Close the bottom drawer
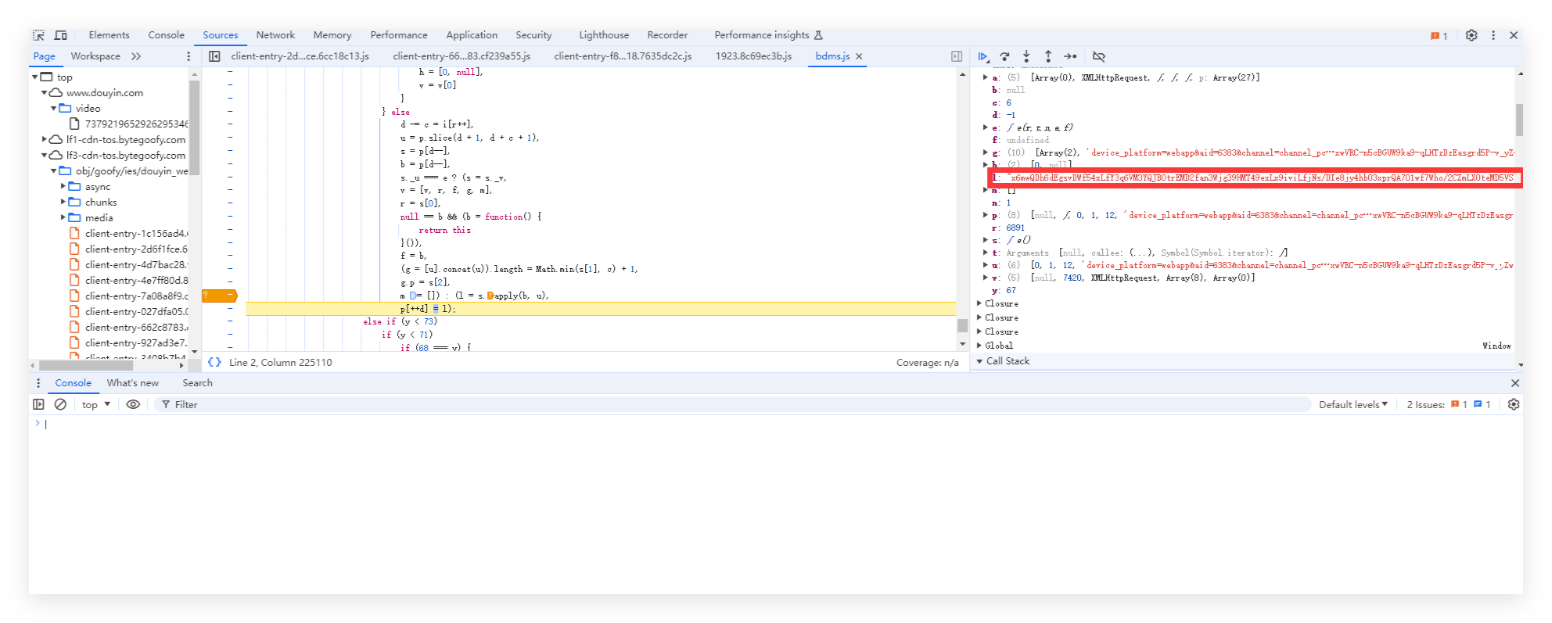This screenshot has height=623, width=1552. pos(1514,383)
